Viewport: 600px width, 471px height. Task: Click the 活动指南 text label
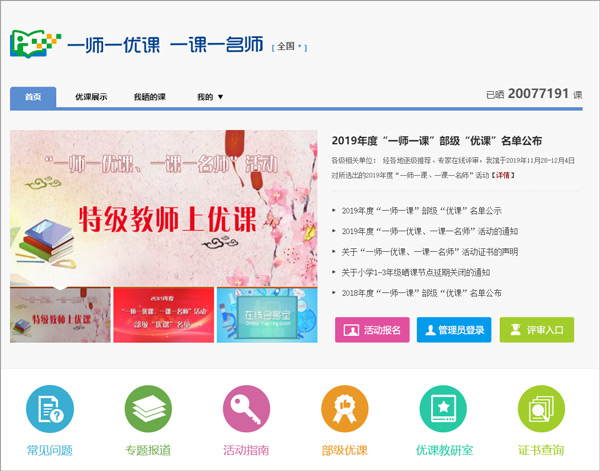point(246,450)
